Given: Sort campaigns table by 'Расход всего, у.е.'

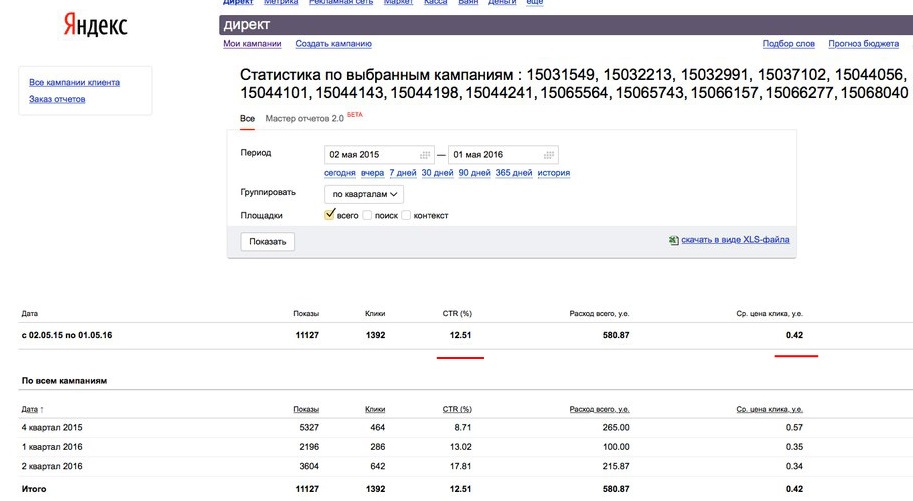Looking at the screenshot, I should pyautogui.click(x=599, y=410).
